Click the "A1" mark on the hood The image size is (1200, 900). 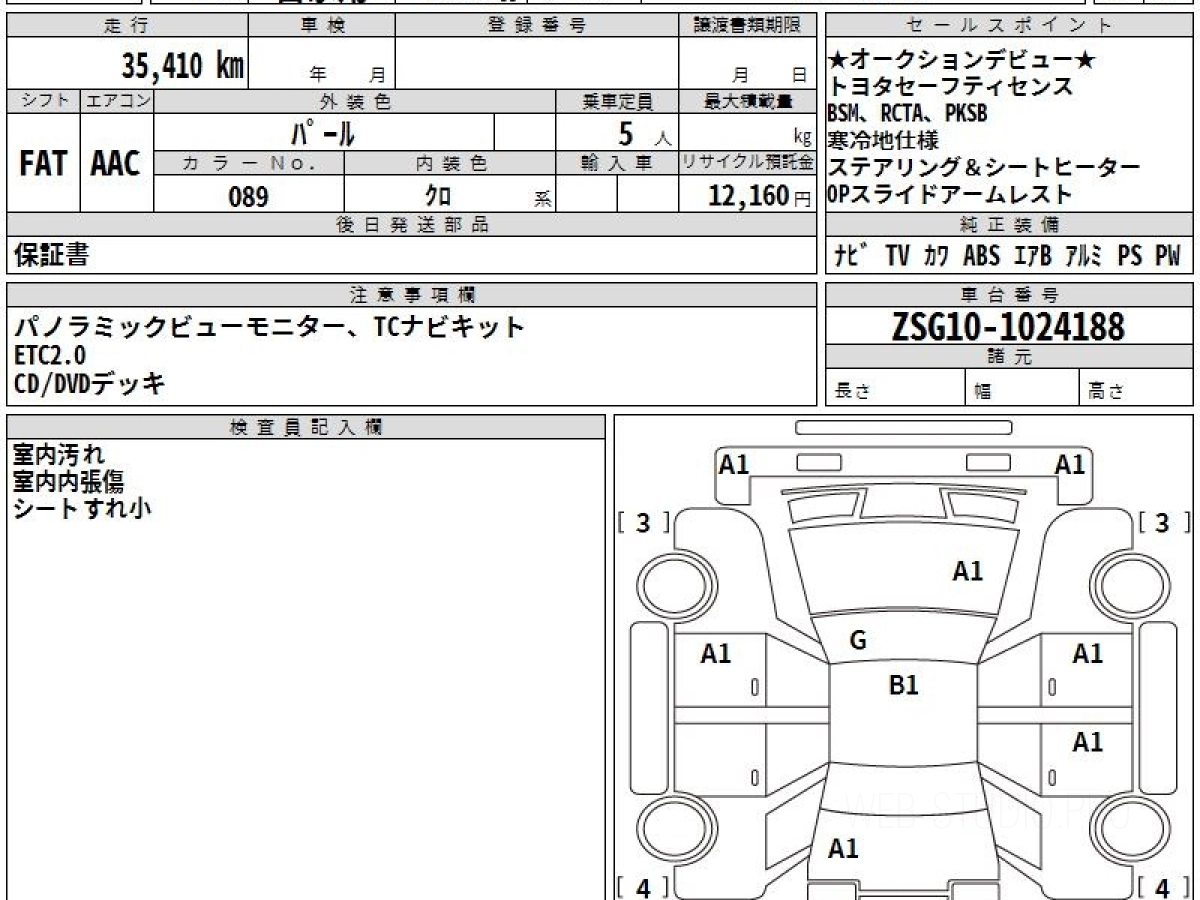coord(967,571)
